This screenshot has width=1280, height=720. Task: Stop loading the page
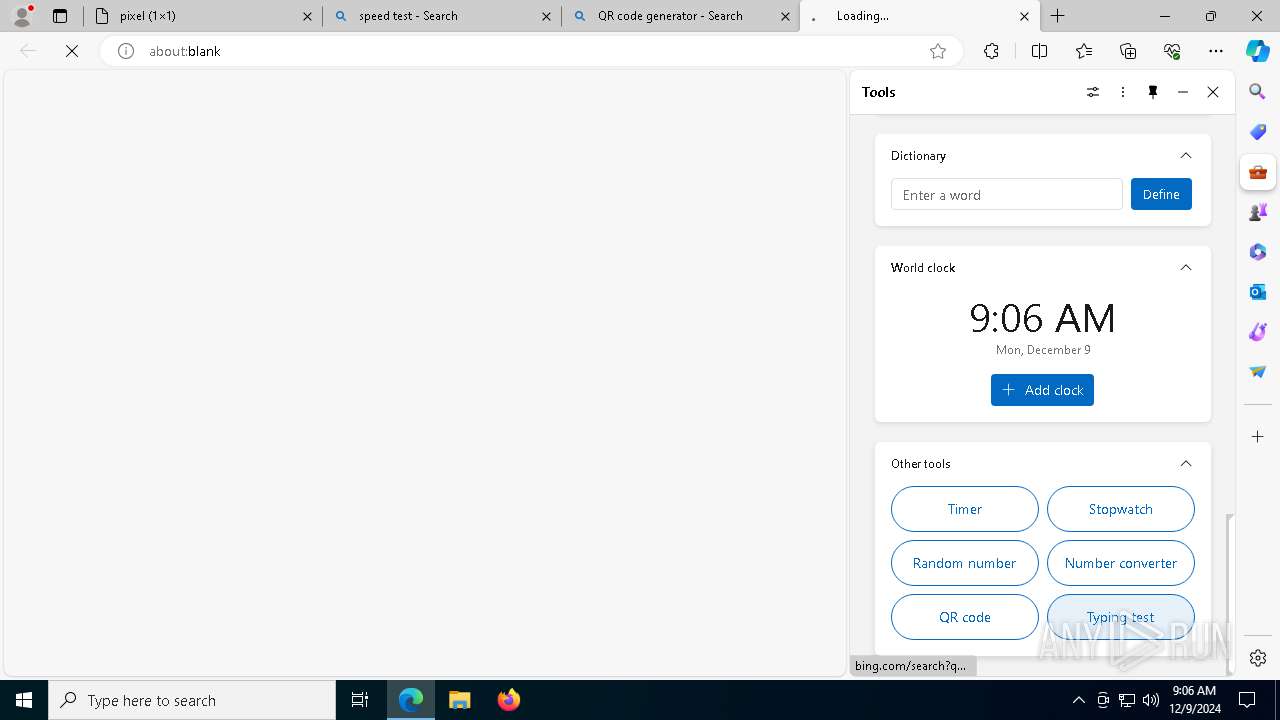pos(72,51)
